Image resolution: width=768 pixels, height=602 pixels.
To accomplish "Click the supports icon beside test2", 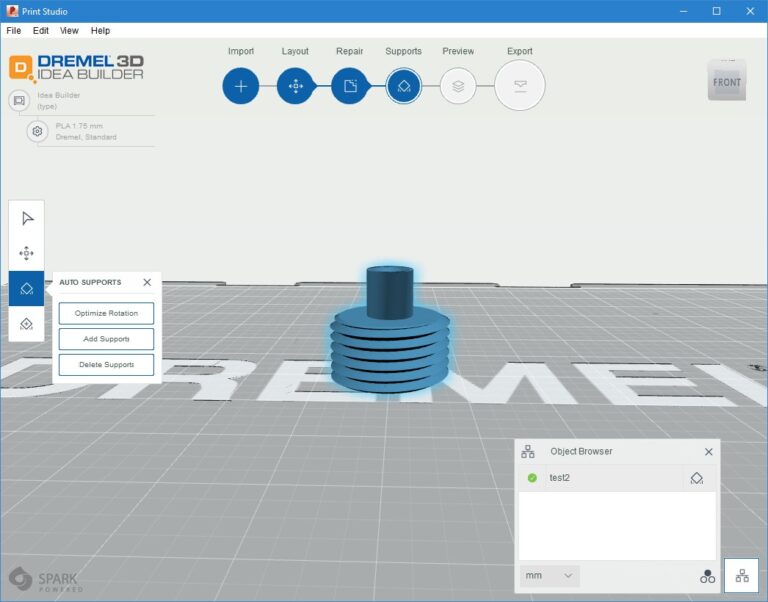I will coord(697,478).
